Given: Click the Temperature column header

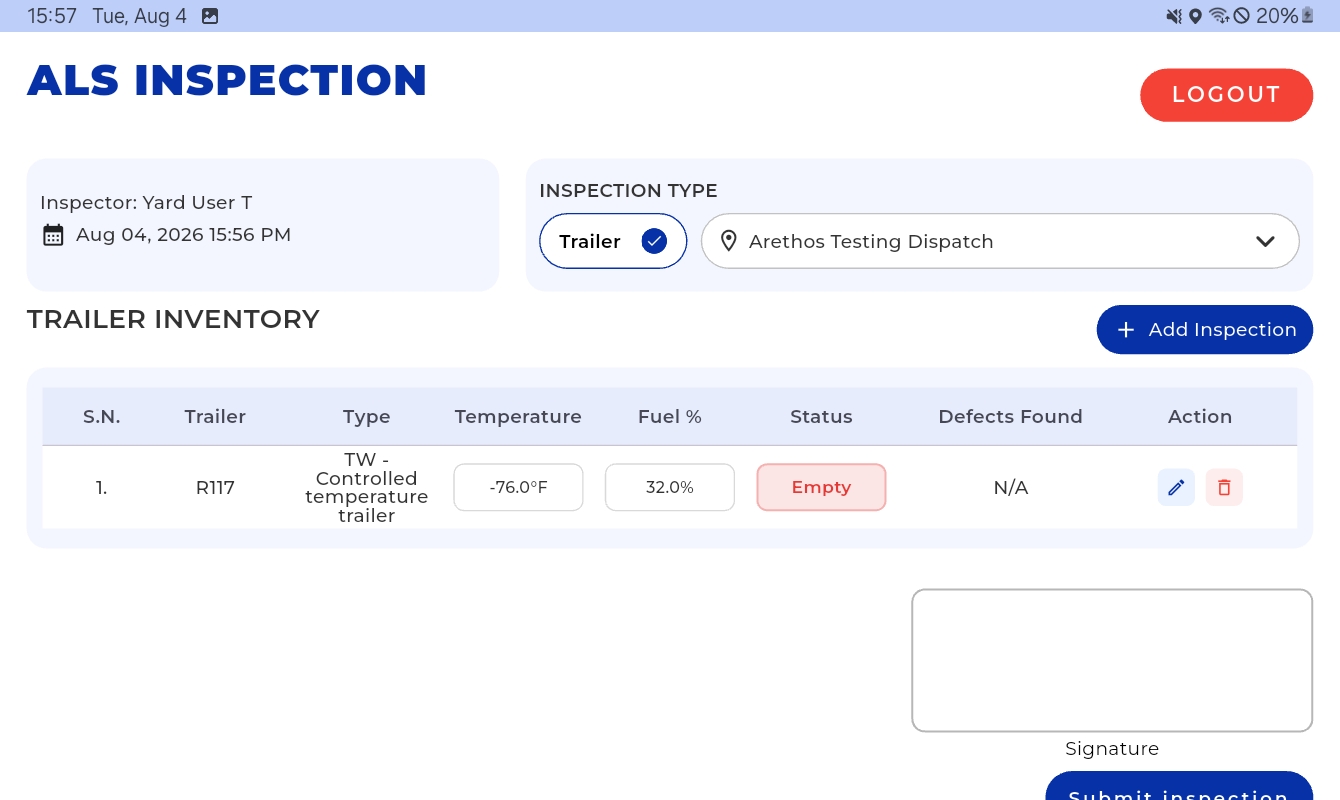Looking at the screenshot, I should pyautogui.click(x=518, y=417).
